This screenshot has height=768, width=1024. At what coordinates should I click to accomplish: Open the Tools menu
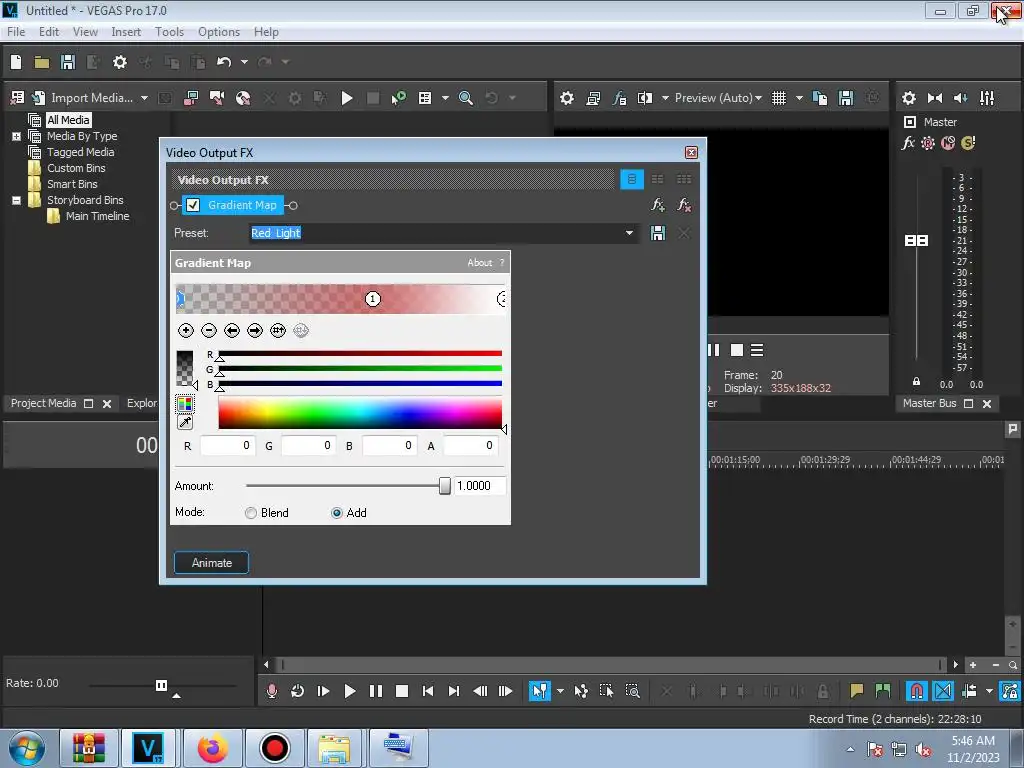[x=169, y=32]
